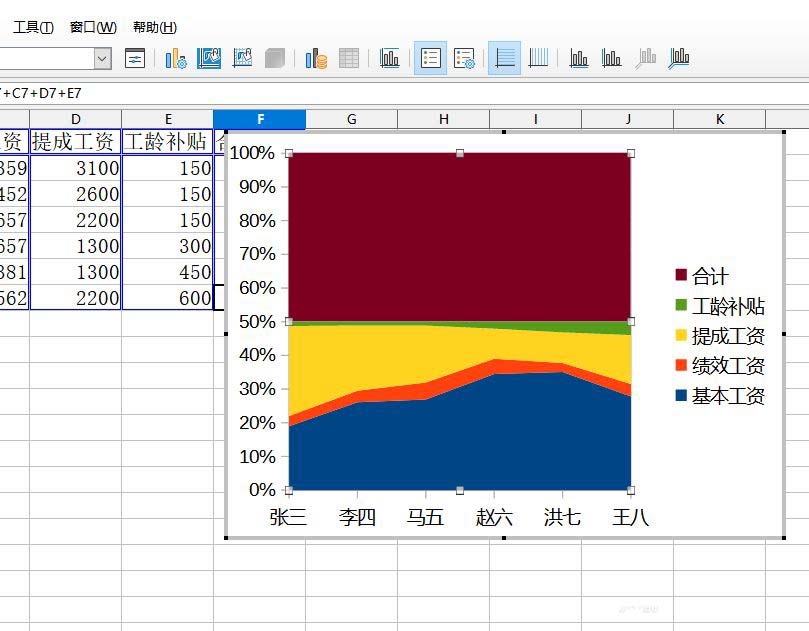The image size is (809, 631).
Task: Open the Legend settings icon
Action: (x=464, y=58)
